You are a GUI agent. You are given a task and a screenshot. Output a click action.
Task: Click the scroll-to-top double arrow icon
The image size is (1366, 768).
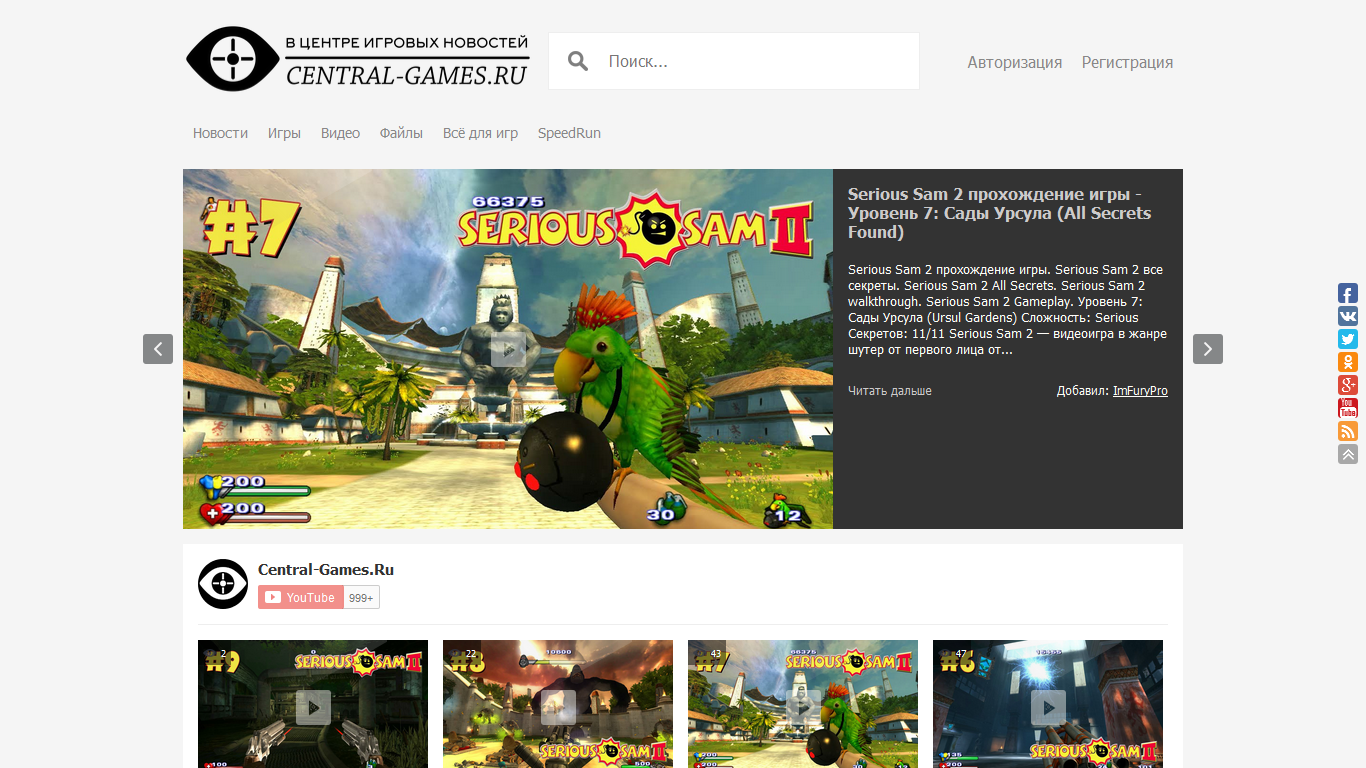1348,454
